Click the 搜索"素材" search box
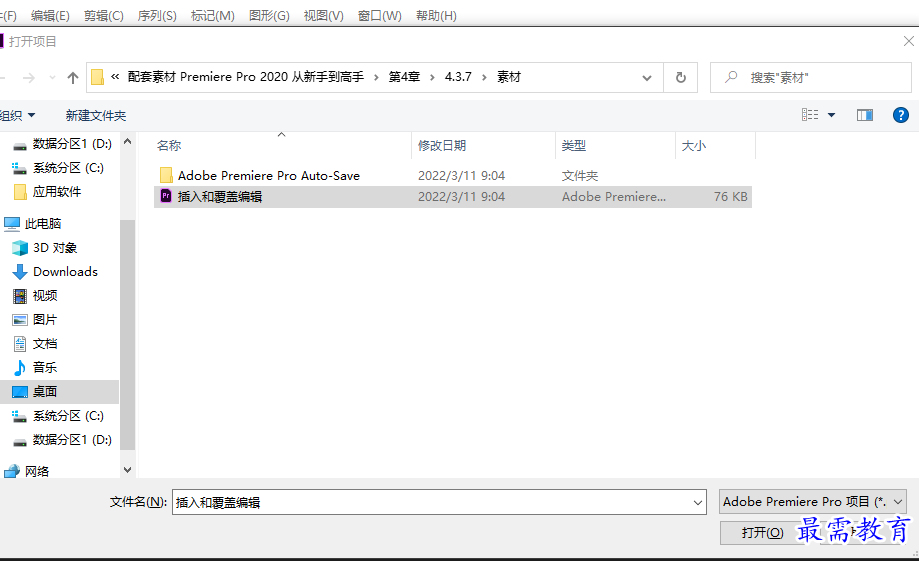Image resolution: width=919 pixels, height=561 pixels. [x=811, y=77]
